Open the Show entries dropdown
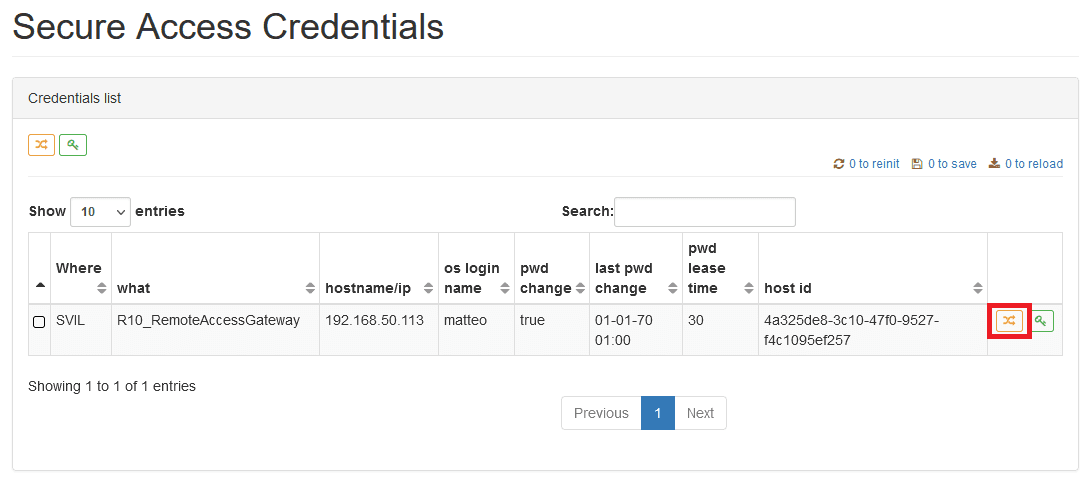Screen dimensions: 1089x480 [100, 211]
